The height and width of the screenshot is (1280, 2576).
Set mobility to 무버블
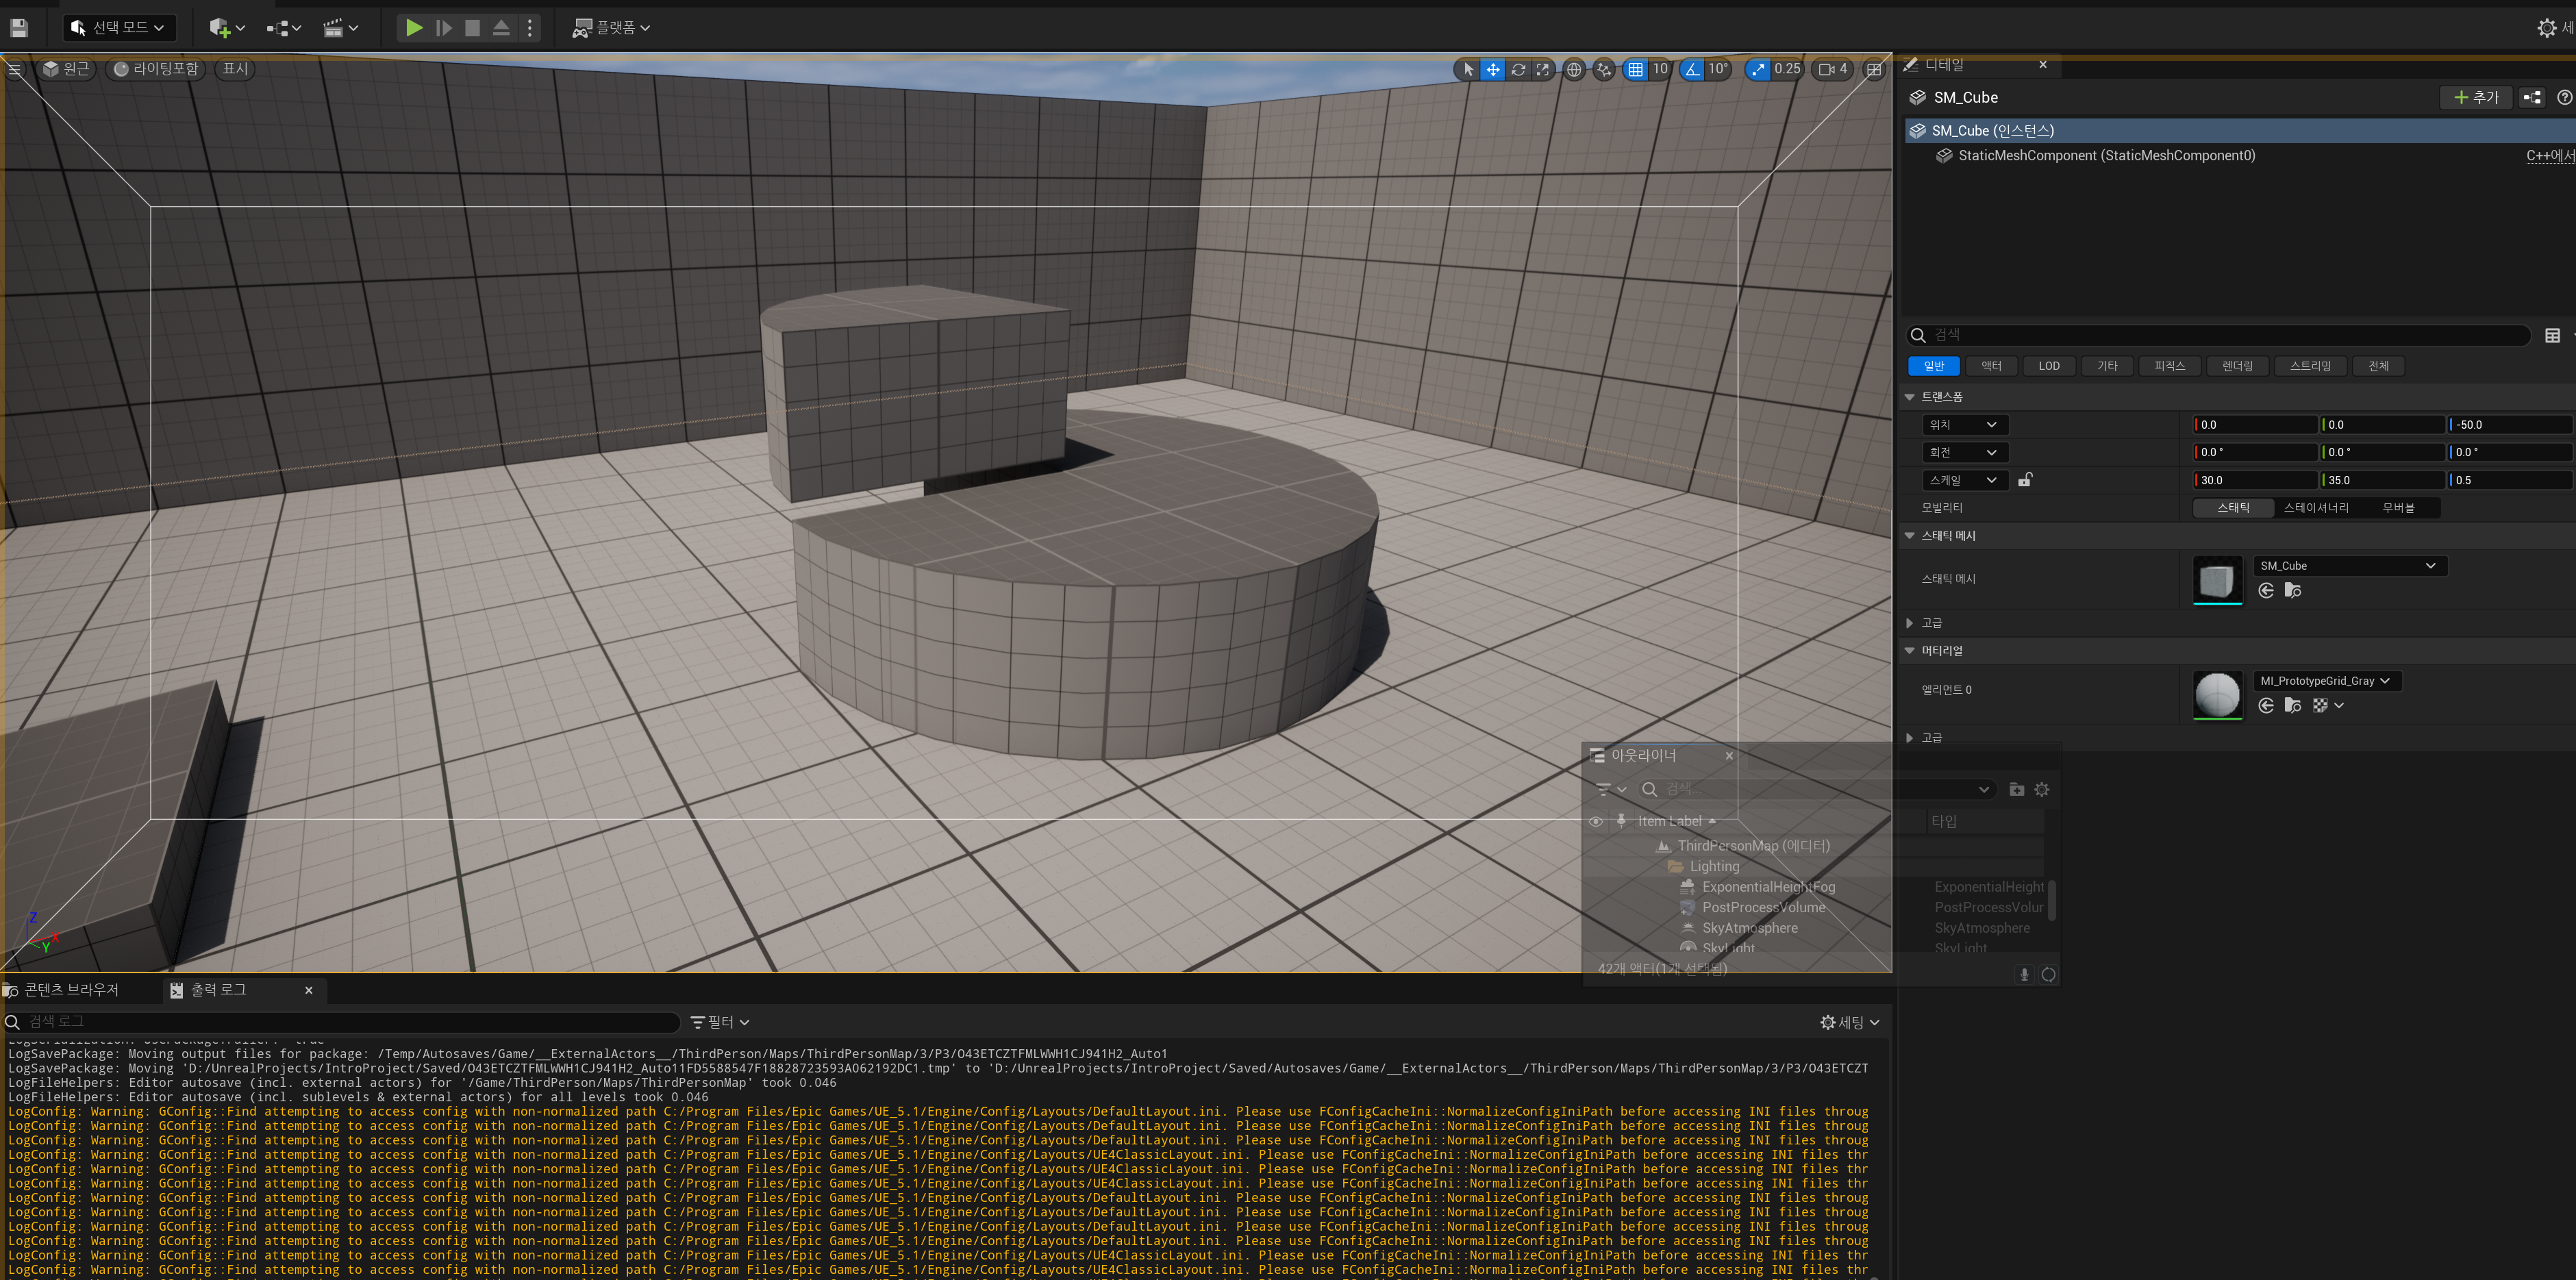click(x=2398, y=508)
